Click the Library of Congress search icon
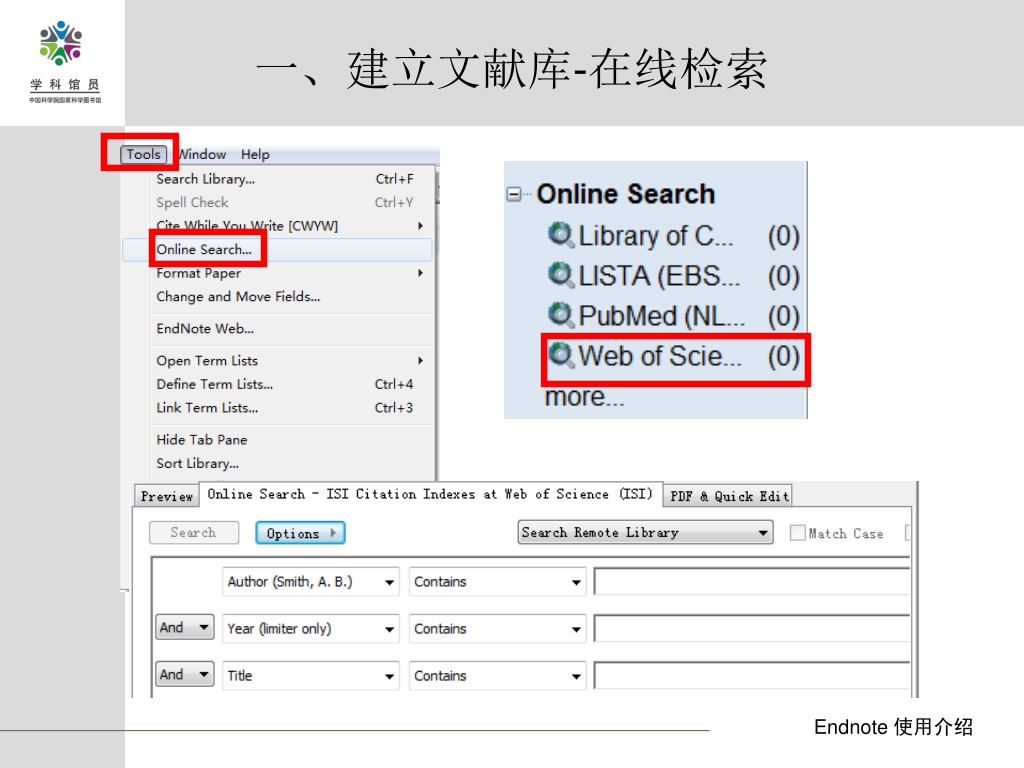 560,234
